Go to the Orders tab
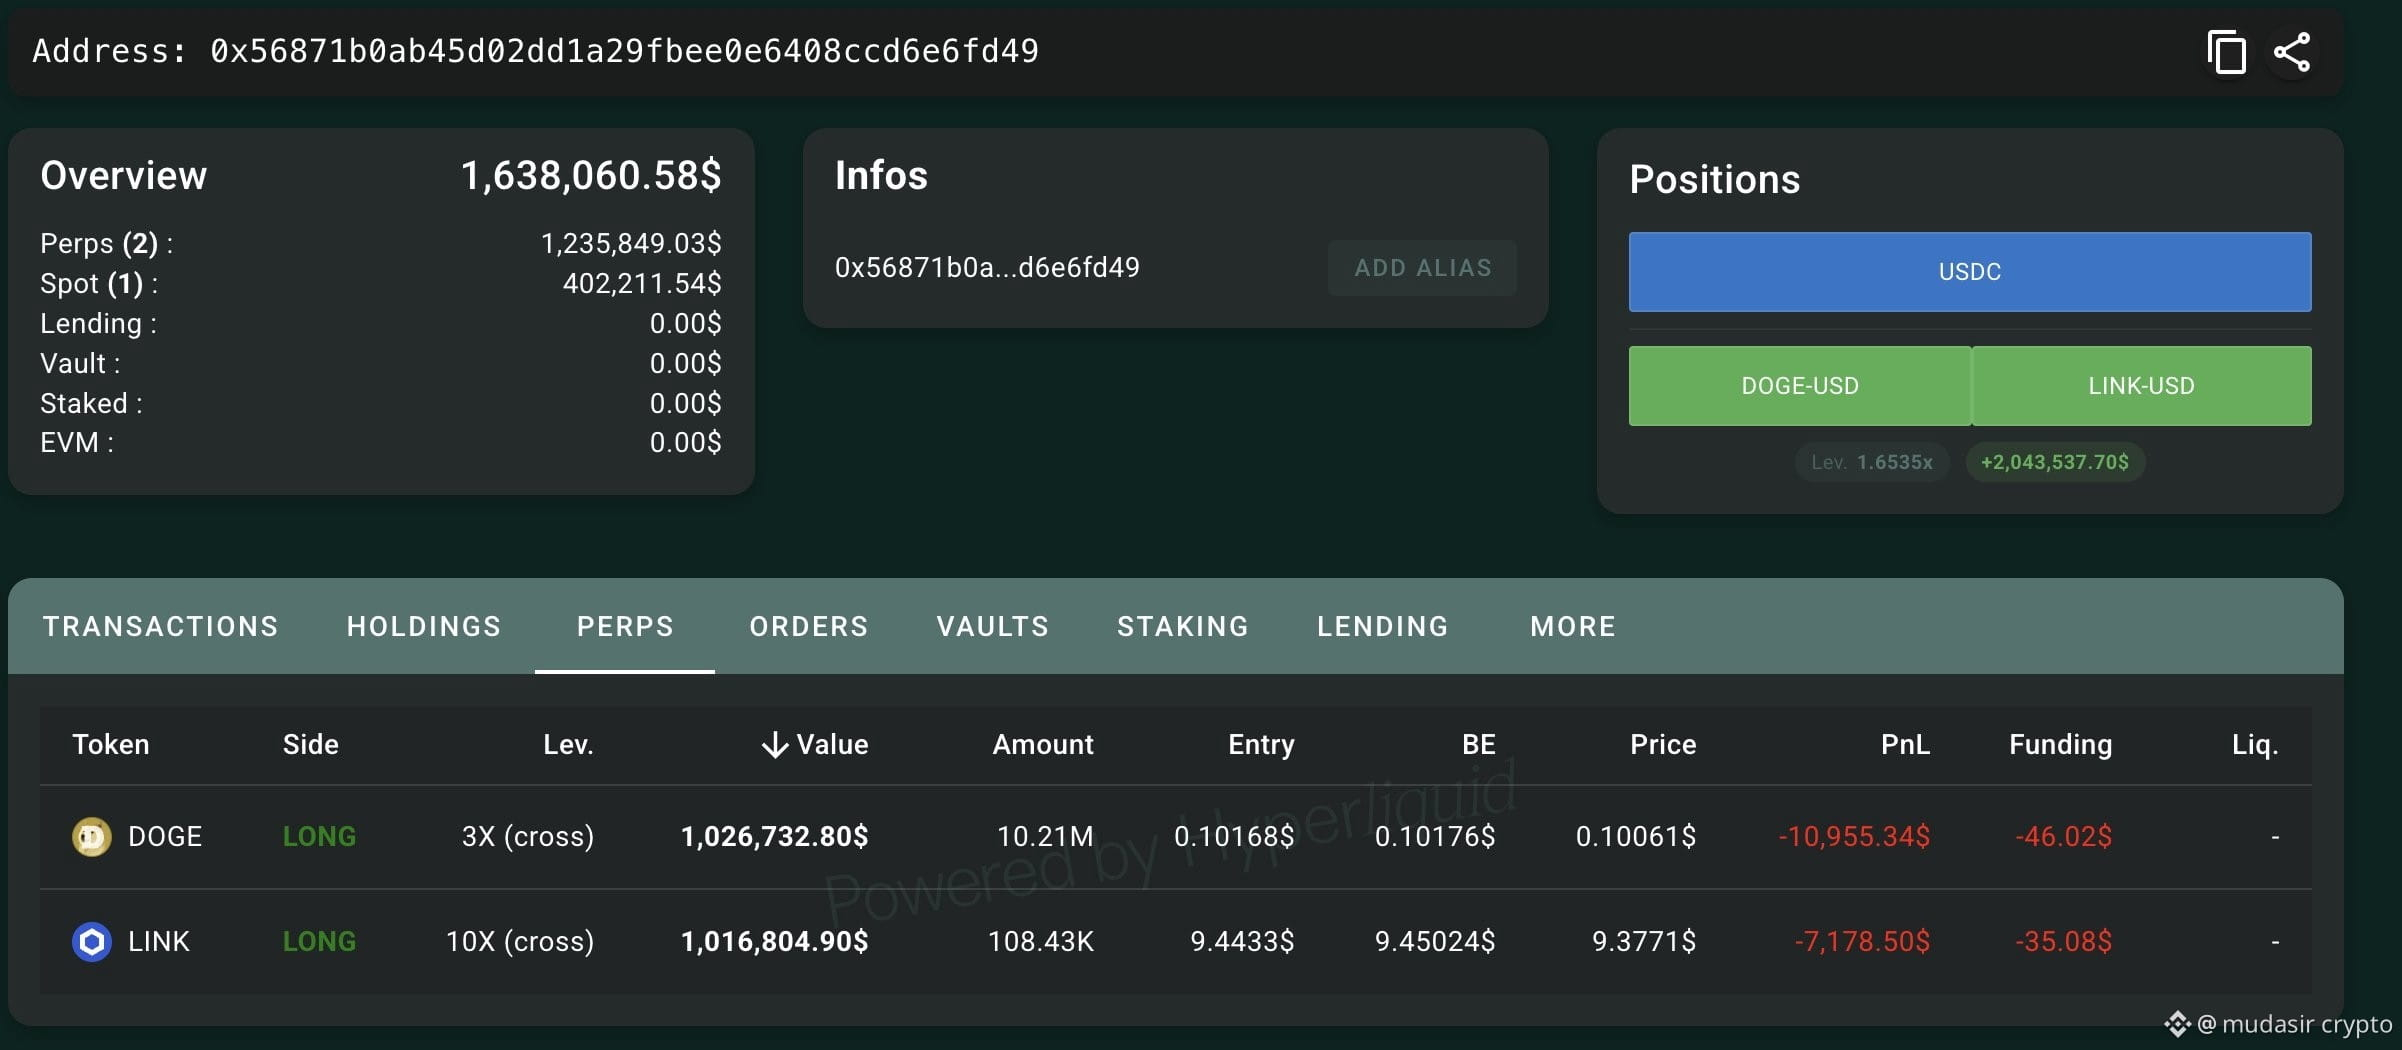The height and width of the screenshot is (1050, 2402). (x=808, y=626)
